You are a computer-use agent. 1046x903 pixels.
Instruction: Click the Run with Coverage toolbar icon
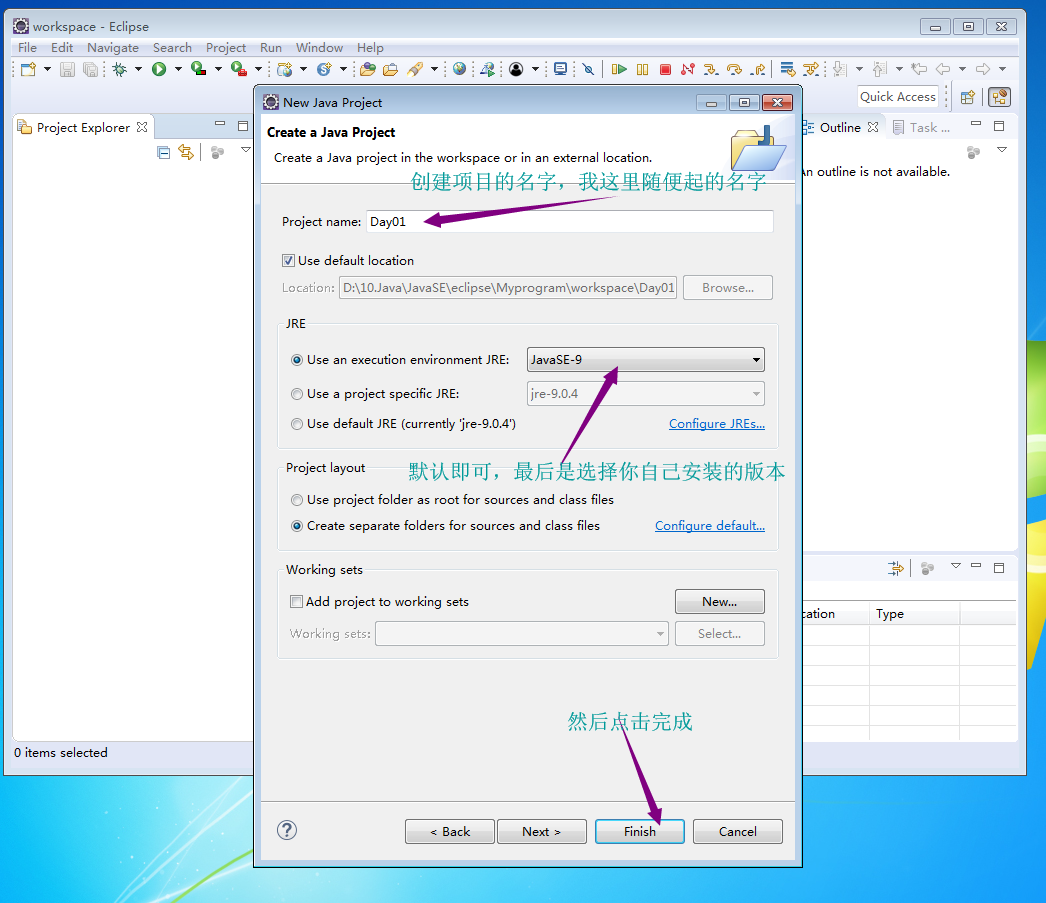[x=198, y=69]
